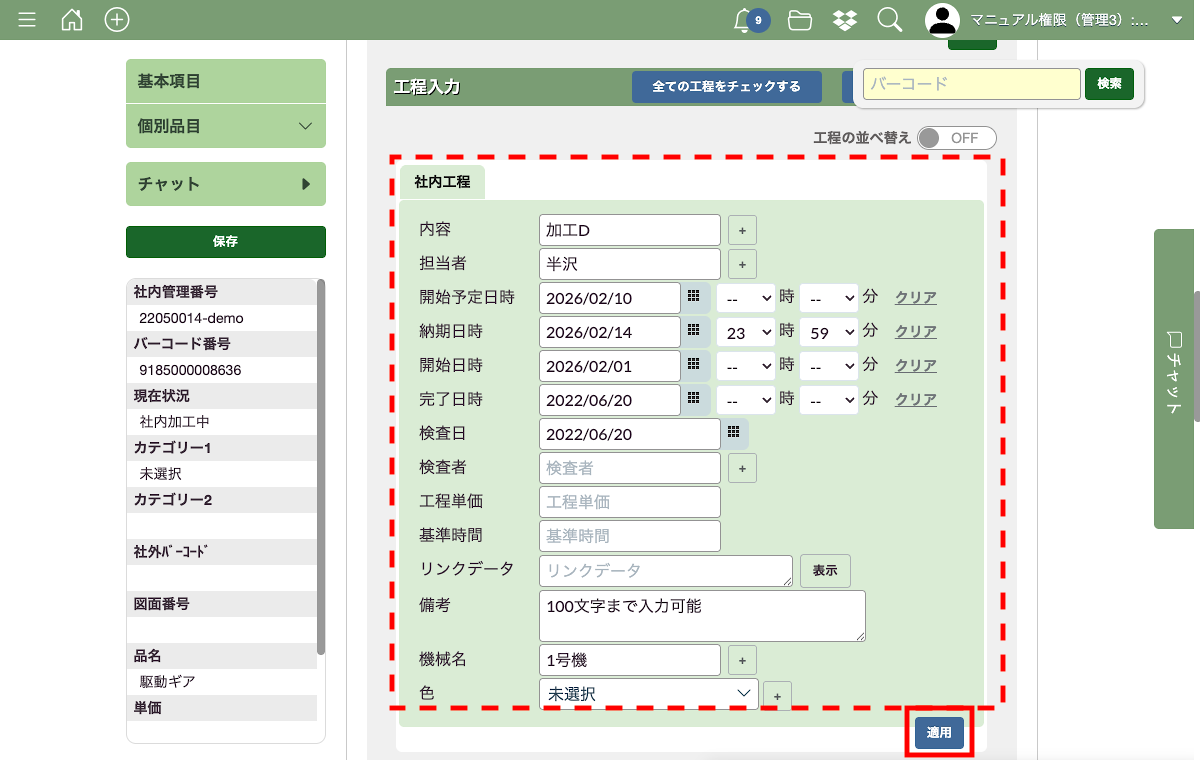Image resolution: width=1200 pixels, height=760 pixels.
Task: Click the 全ての工程をチェックする button
Action: (x=726, y=87)
